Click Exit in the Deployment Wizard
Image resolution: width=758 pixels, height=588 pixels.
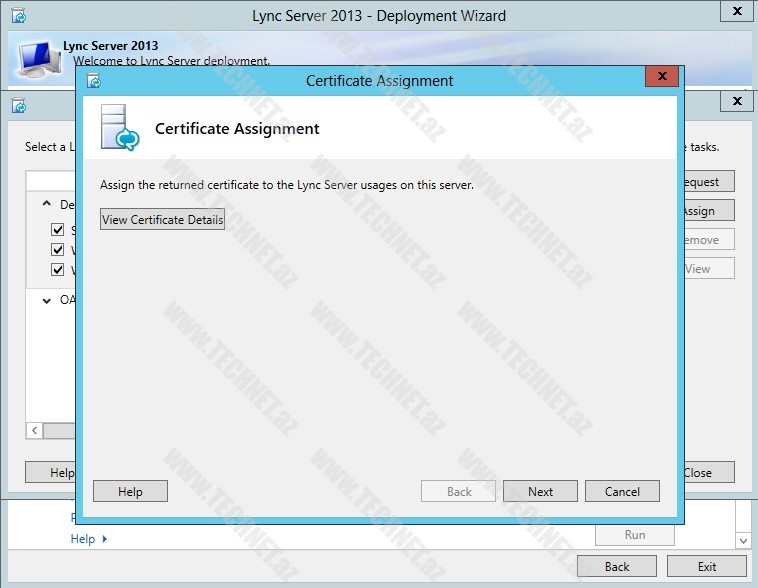click(707, 566)
